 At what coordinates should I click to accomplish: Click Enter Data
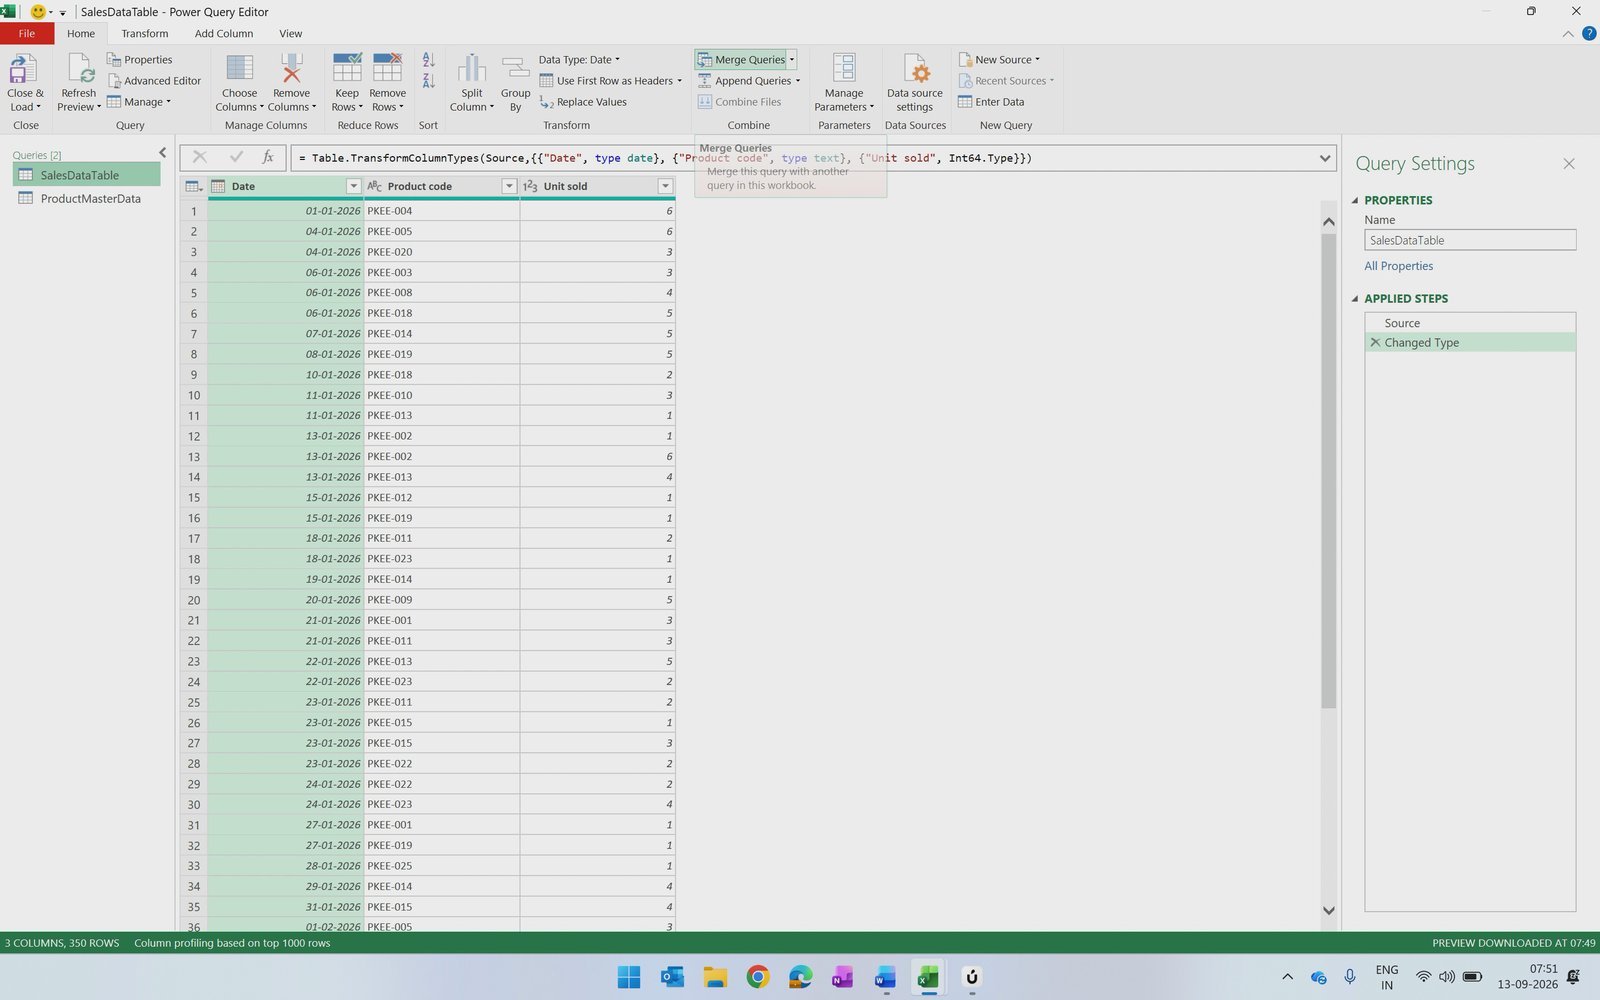[x=991, y=102]
